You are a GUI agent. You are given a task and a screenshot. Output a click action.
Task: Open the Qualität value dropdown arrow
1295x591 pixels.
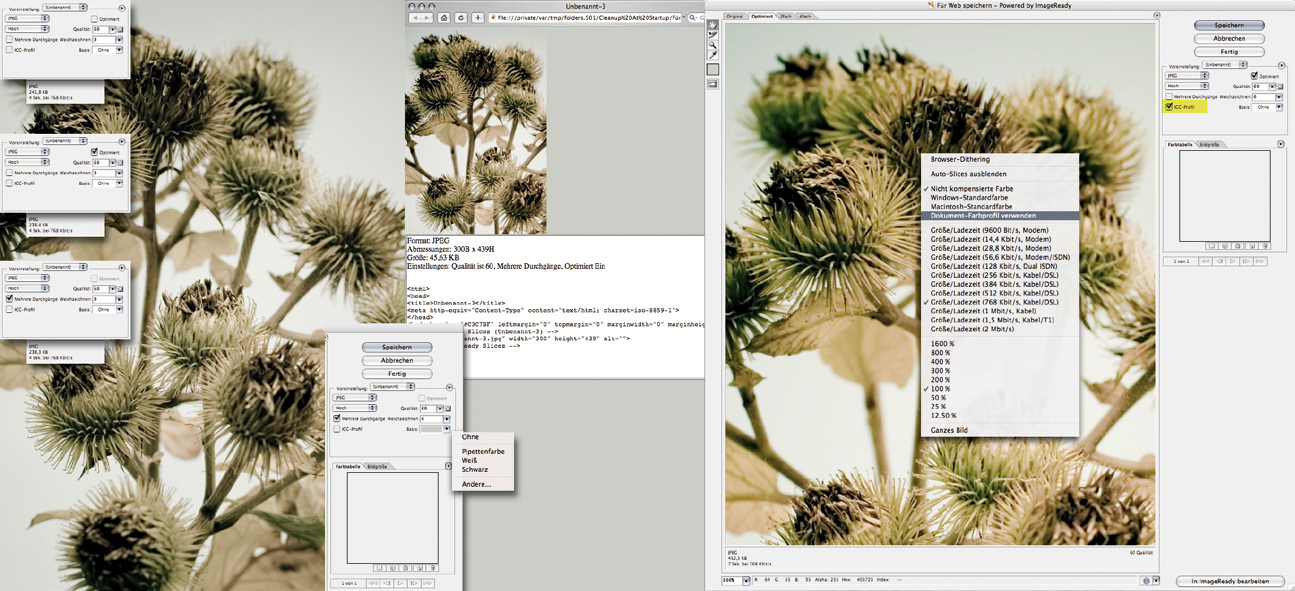click(x=1271, y=87)
